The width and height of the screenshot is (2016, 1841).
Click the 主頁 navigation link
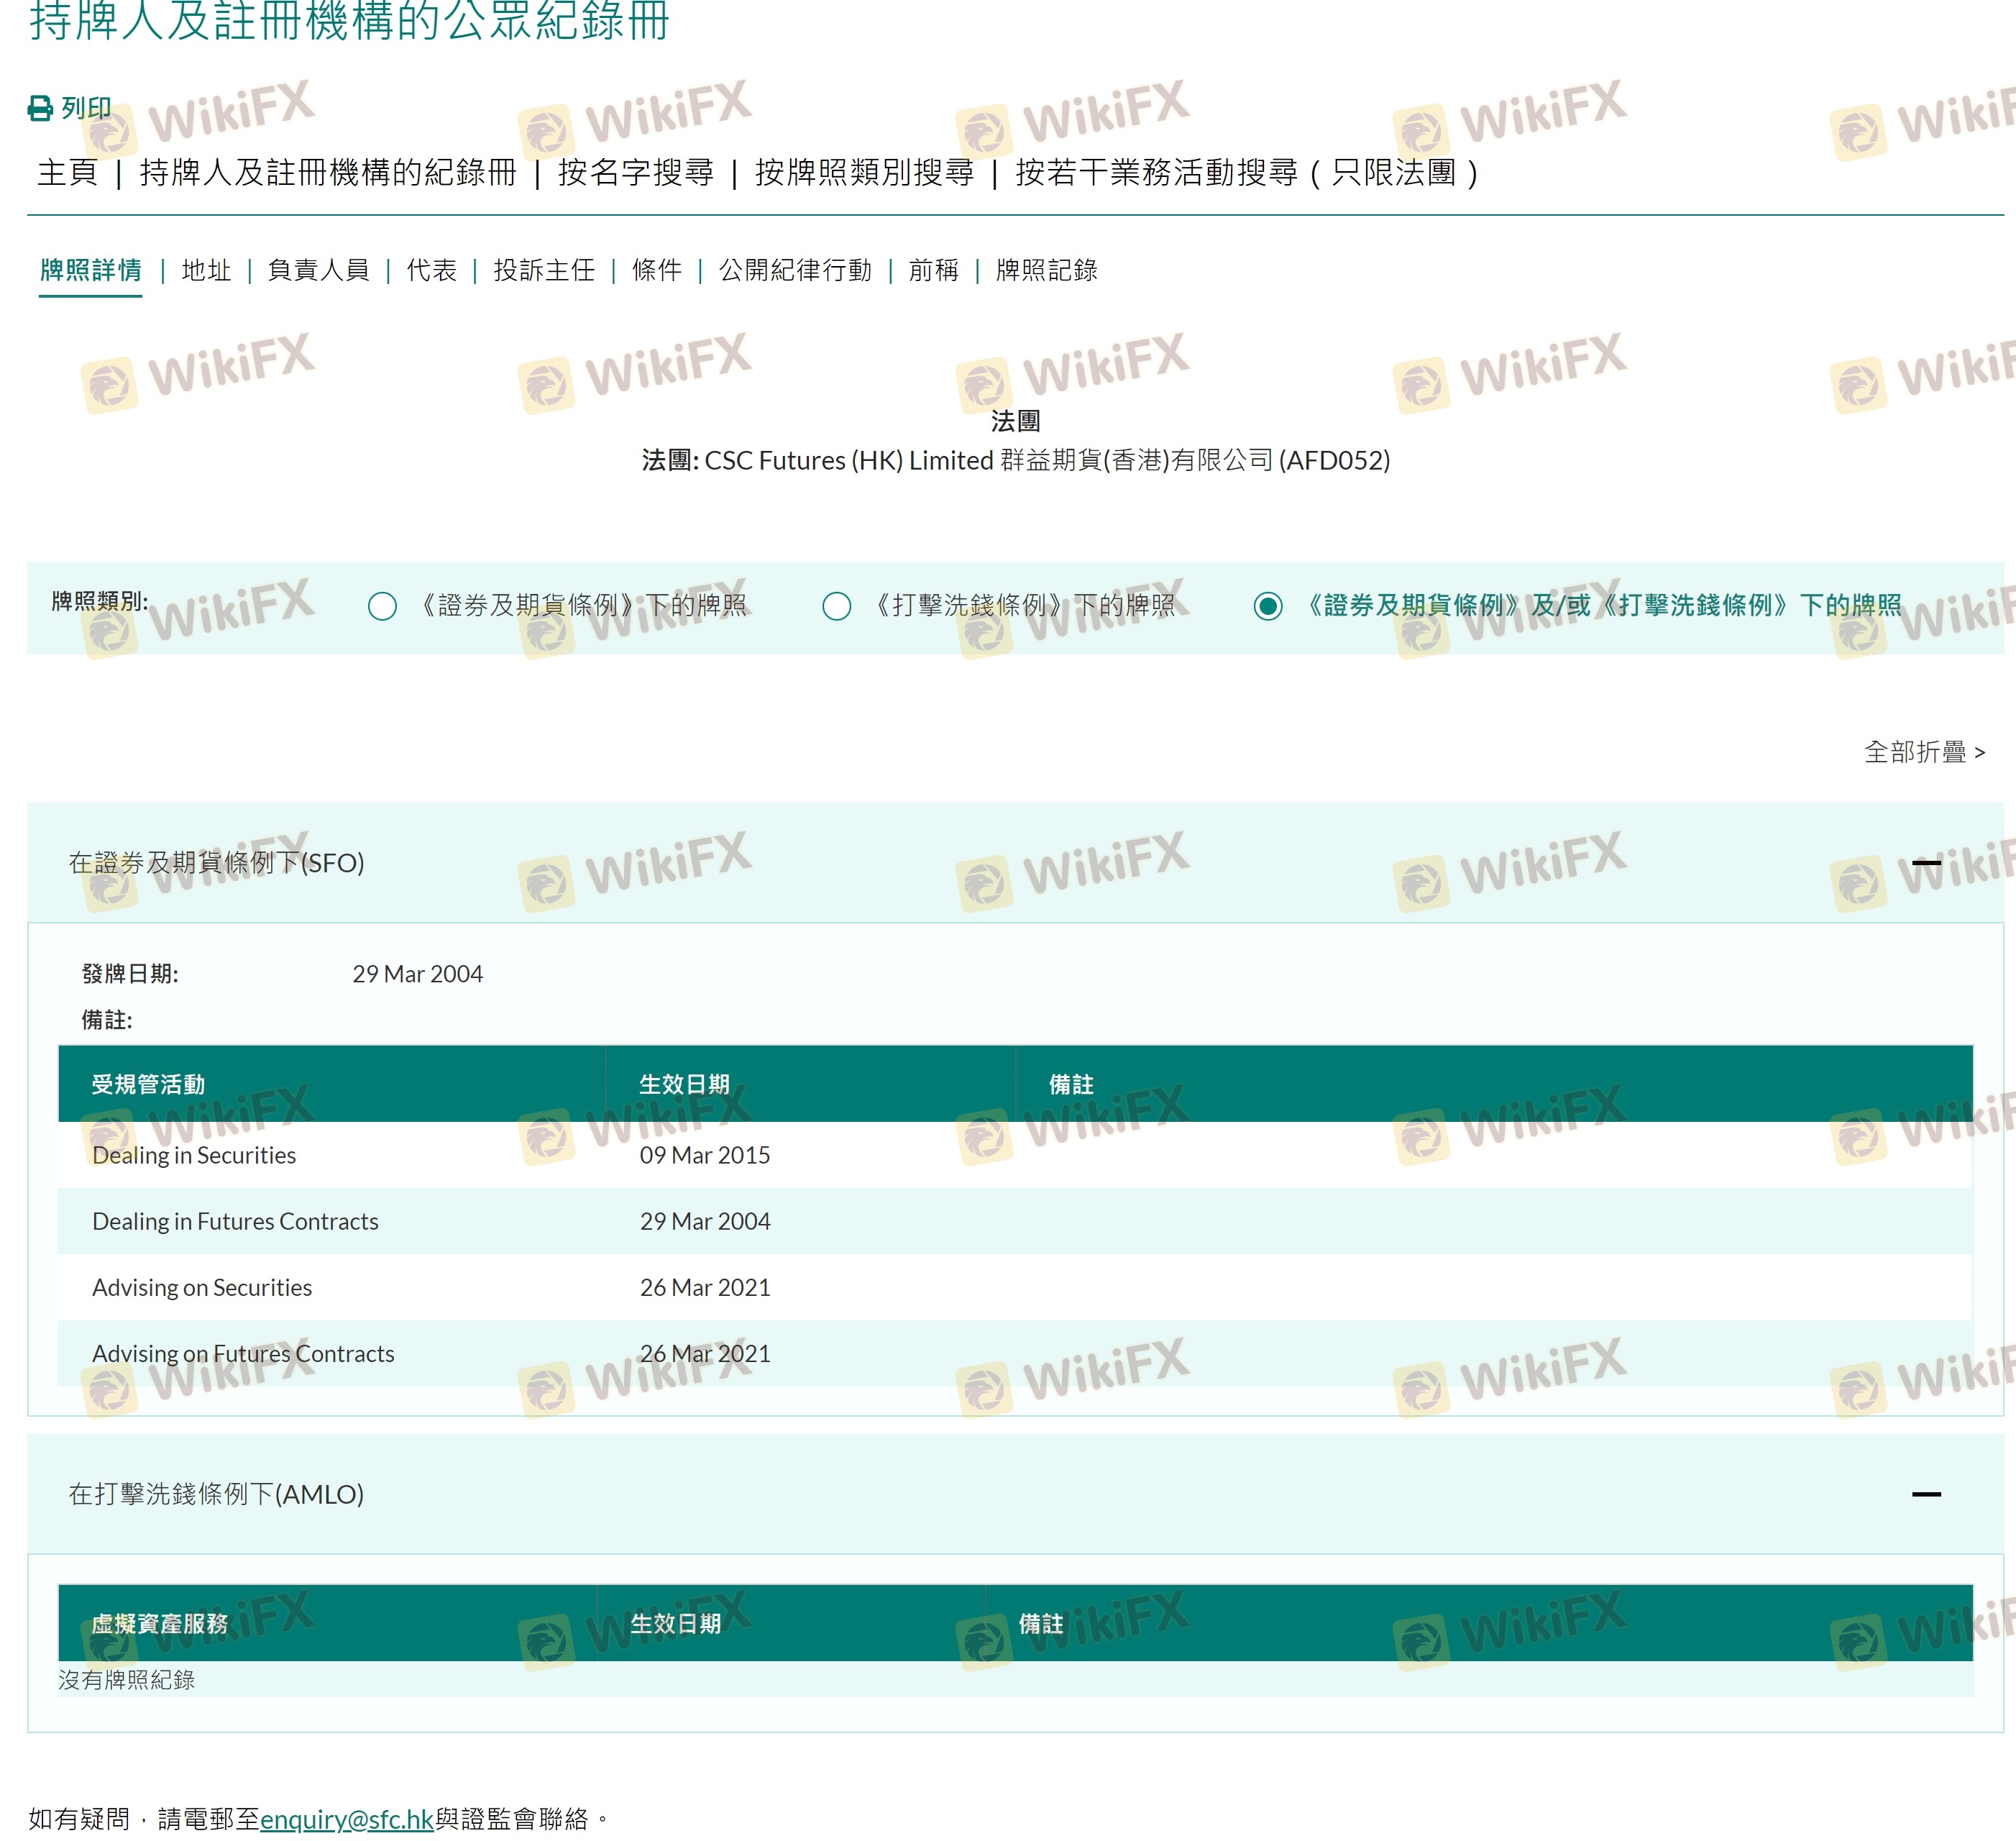pyautogui.click(x=67, y=172)
